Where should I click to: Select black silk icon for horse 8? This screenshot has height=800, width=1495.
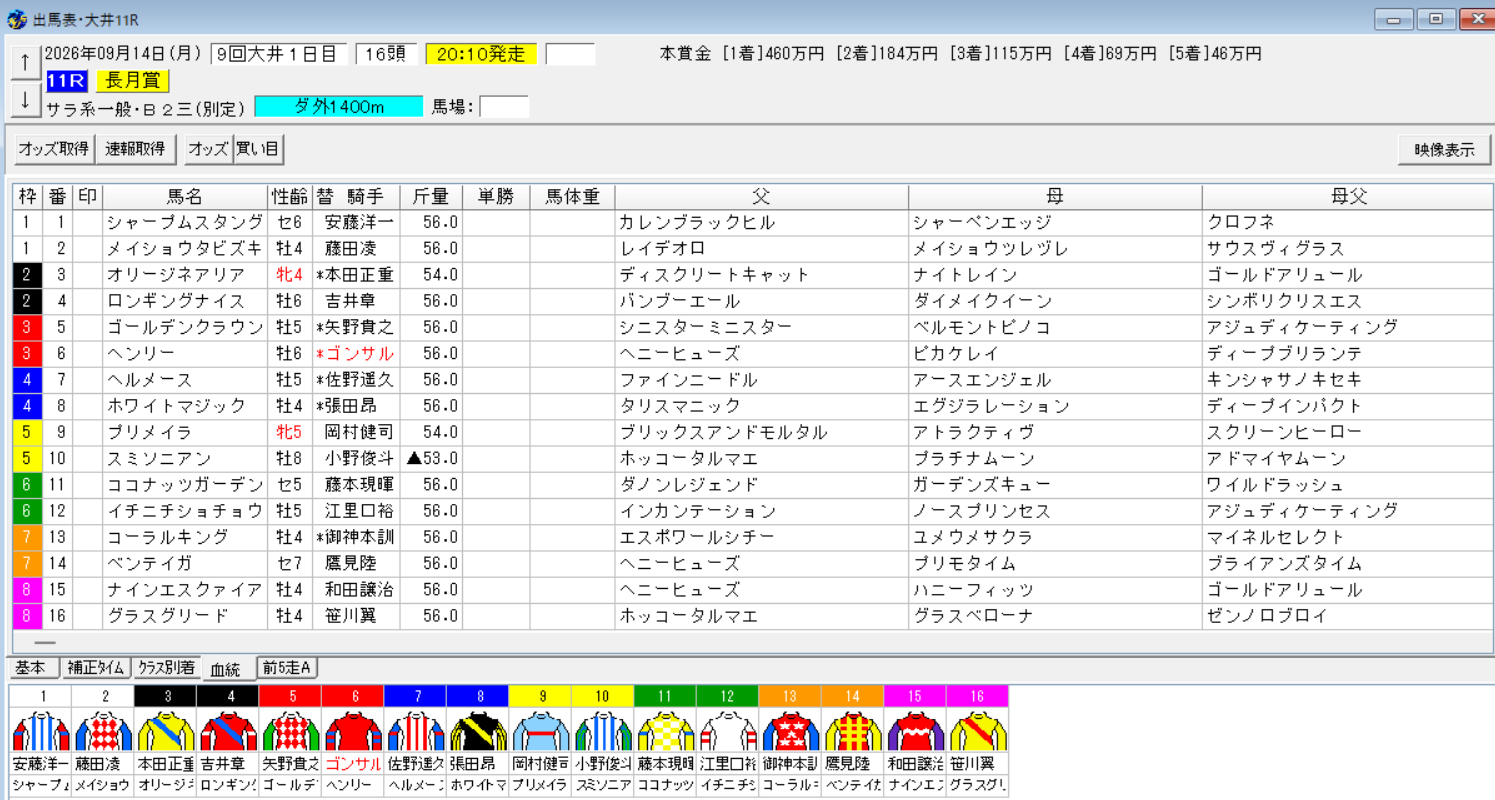pyautogui.click(x=477, y=731)
